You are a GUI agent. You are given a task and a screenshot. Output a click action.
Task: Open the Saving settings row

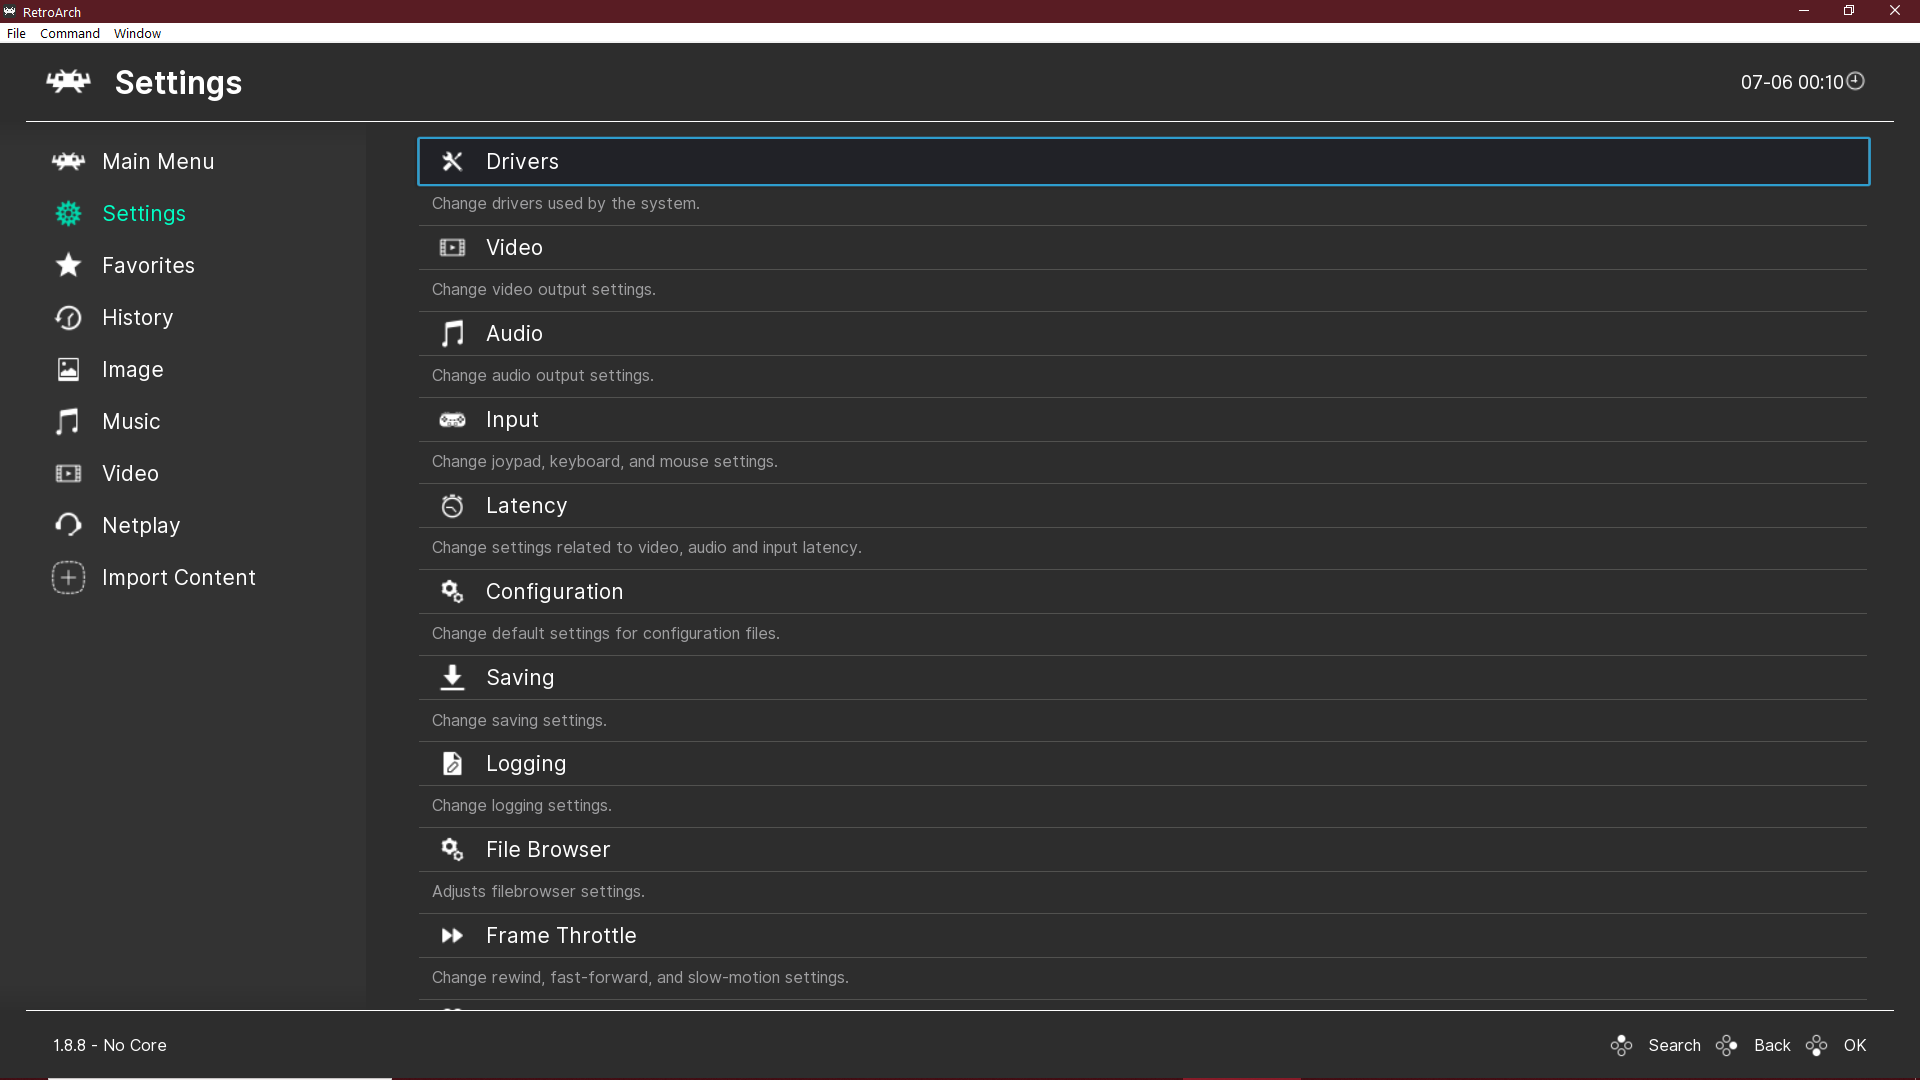pyautogui.click(x=1143, y=677)
